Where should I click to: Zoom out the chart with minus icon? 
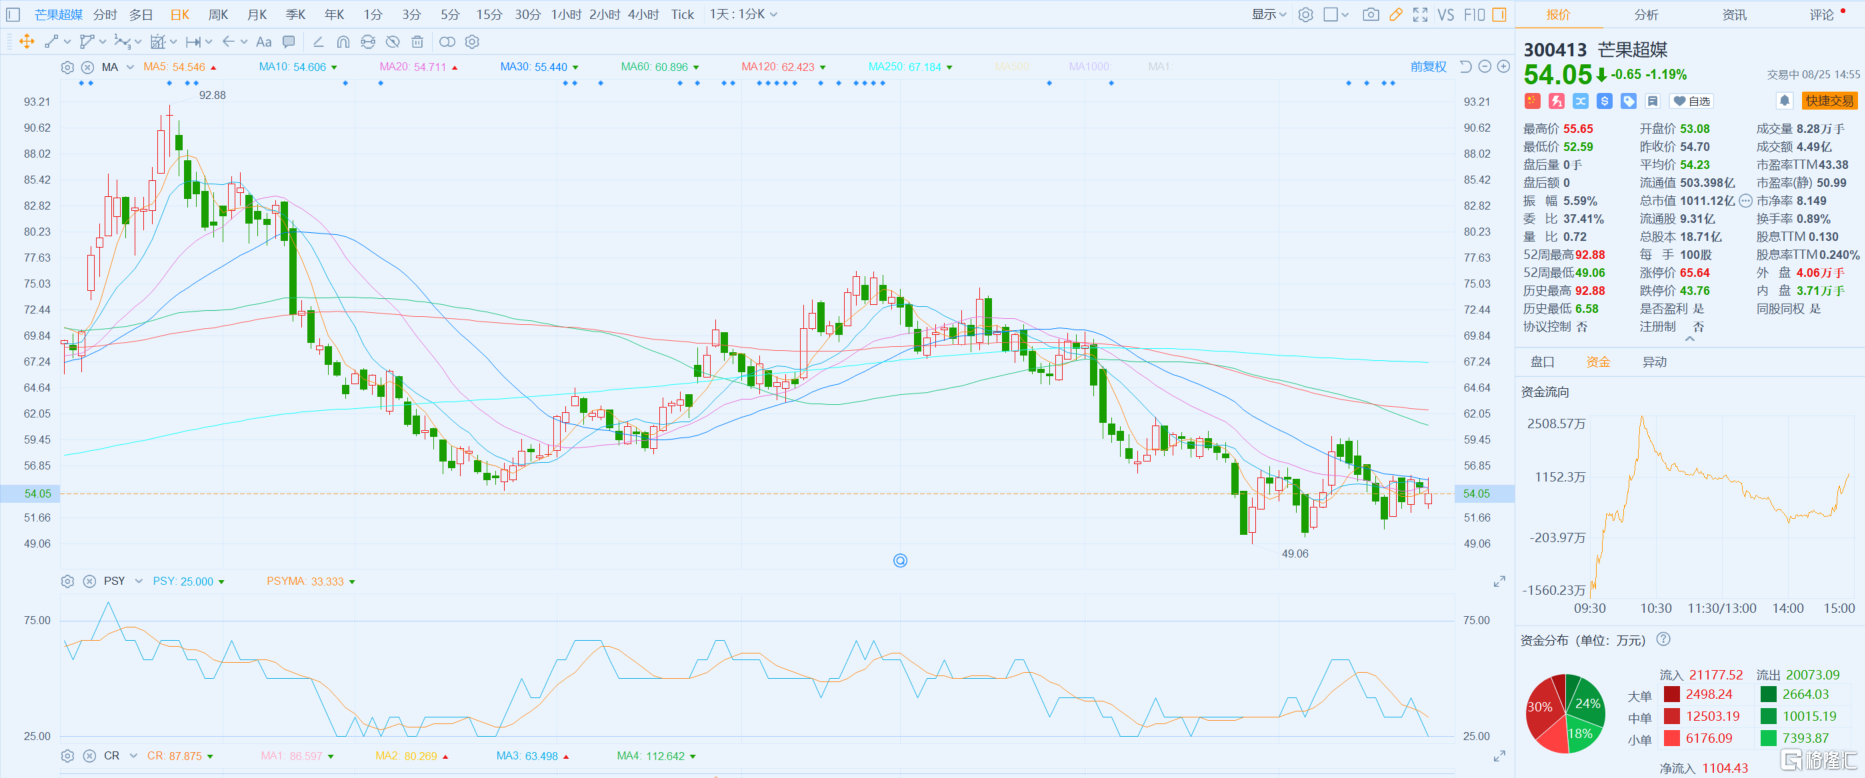point(1485,67)
